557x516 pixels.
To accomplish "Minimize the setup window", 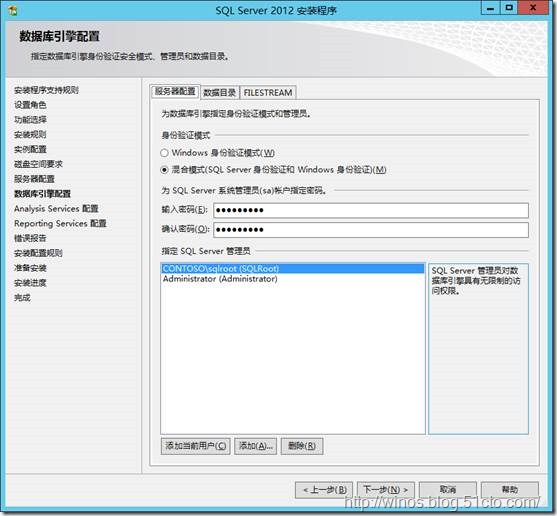I will [x=491, y=8].
